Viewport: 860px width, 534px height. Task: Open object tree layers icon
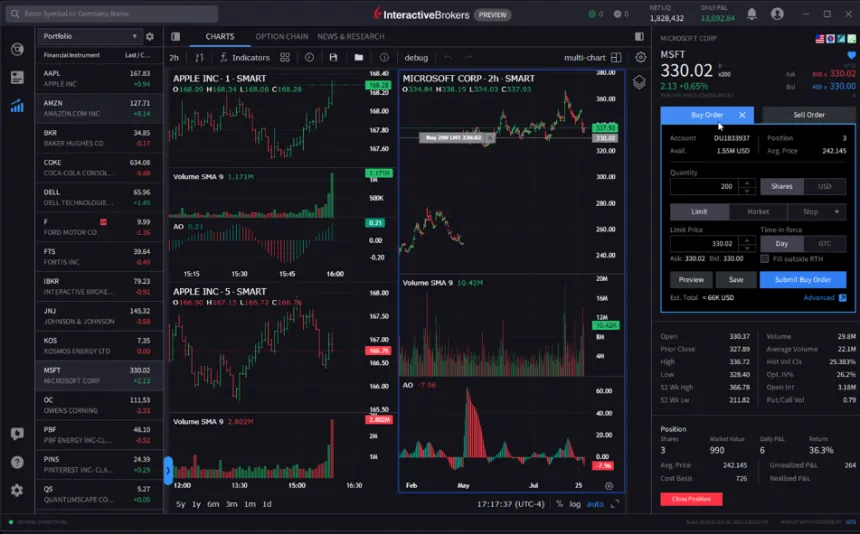click(639, 82)
